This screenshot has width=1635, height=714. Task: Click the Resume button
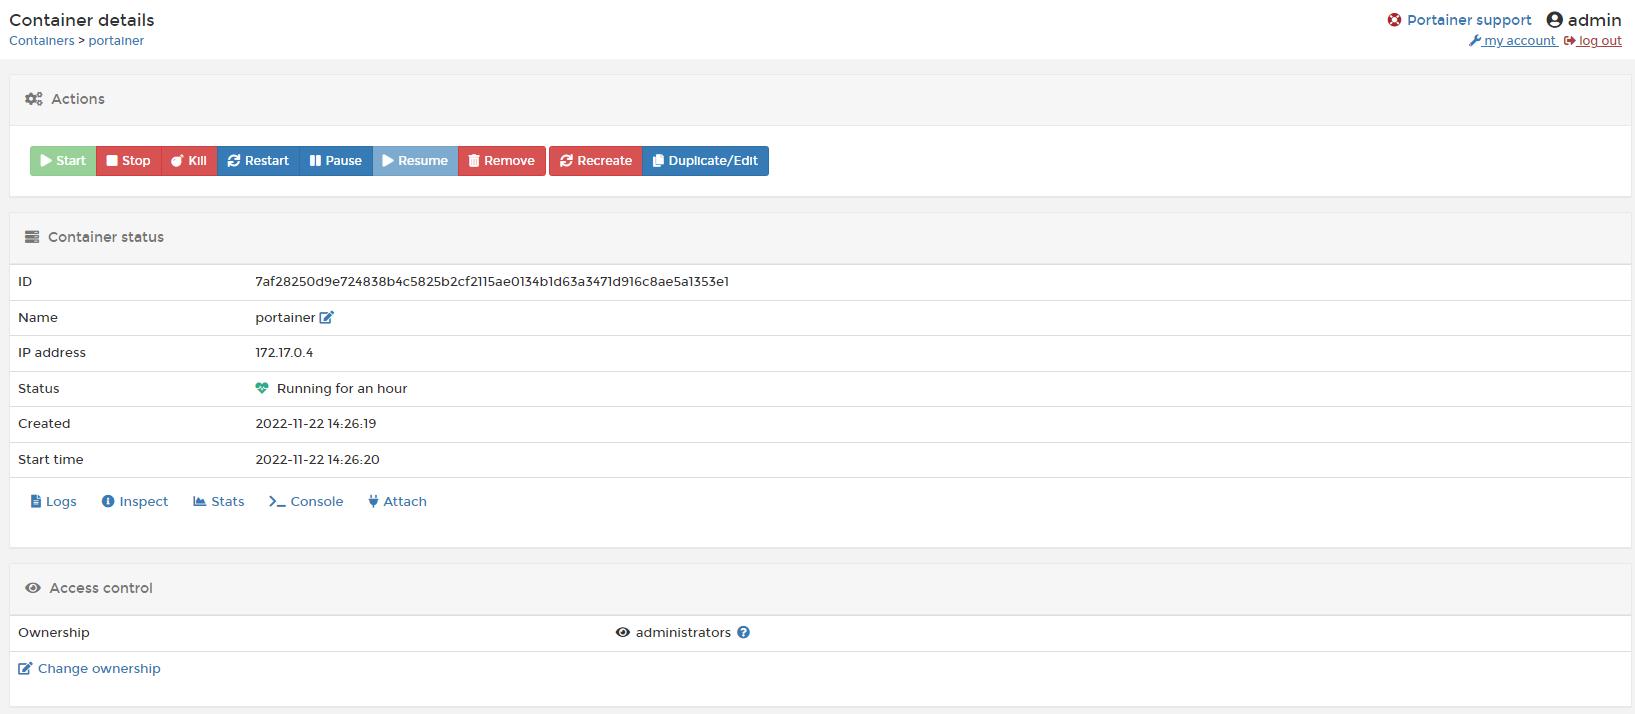click(415, 161)
